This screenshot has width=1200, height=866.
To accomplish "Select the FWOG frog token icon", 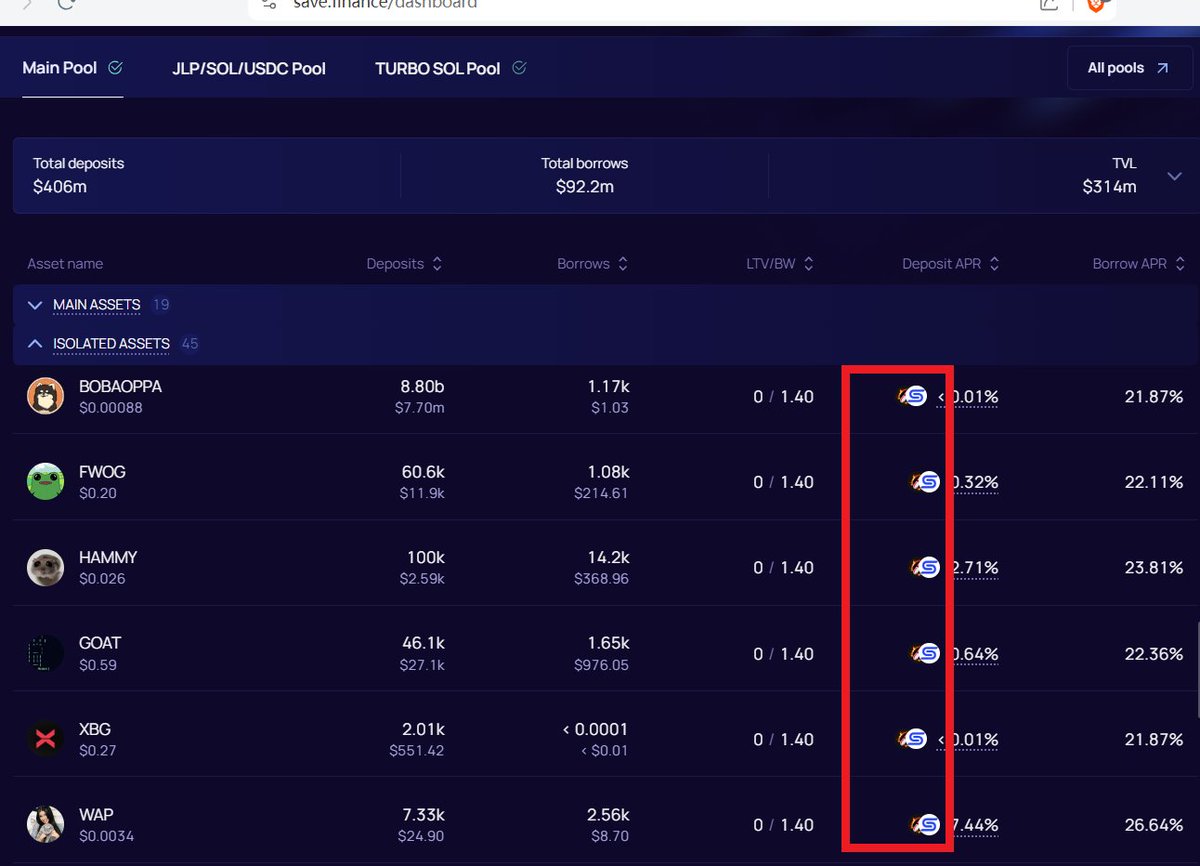I will (46, 482).
